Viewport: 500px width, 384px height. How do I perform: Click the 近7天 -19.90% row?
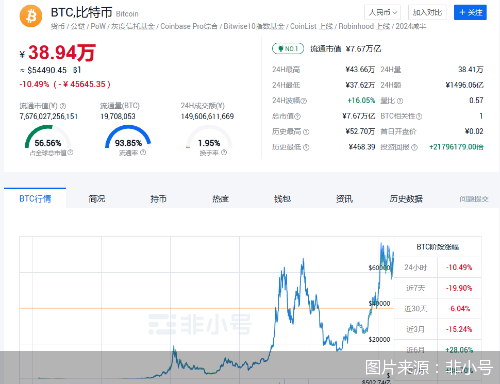438,288
